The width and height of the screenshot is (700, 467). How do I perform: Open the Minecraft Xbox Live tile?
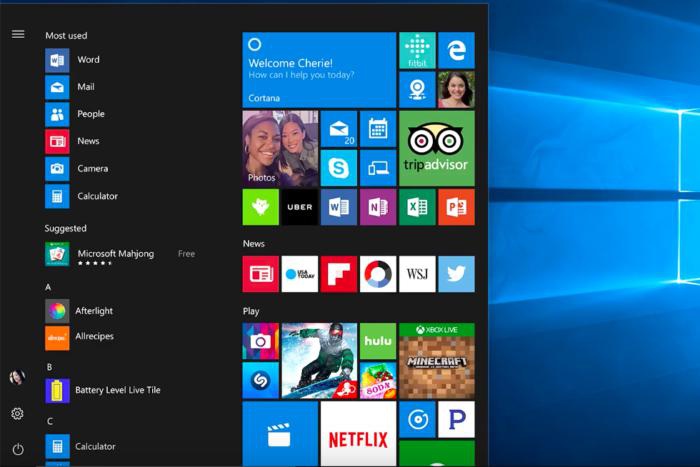436,360
